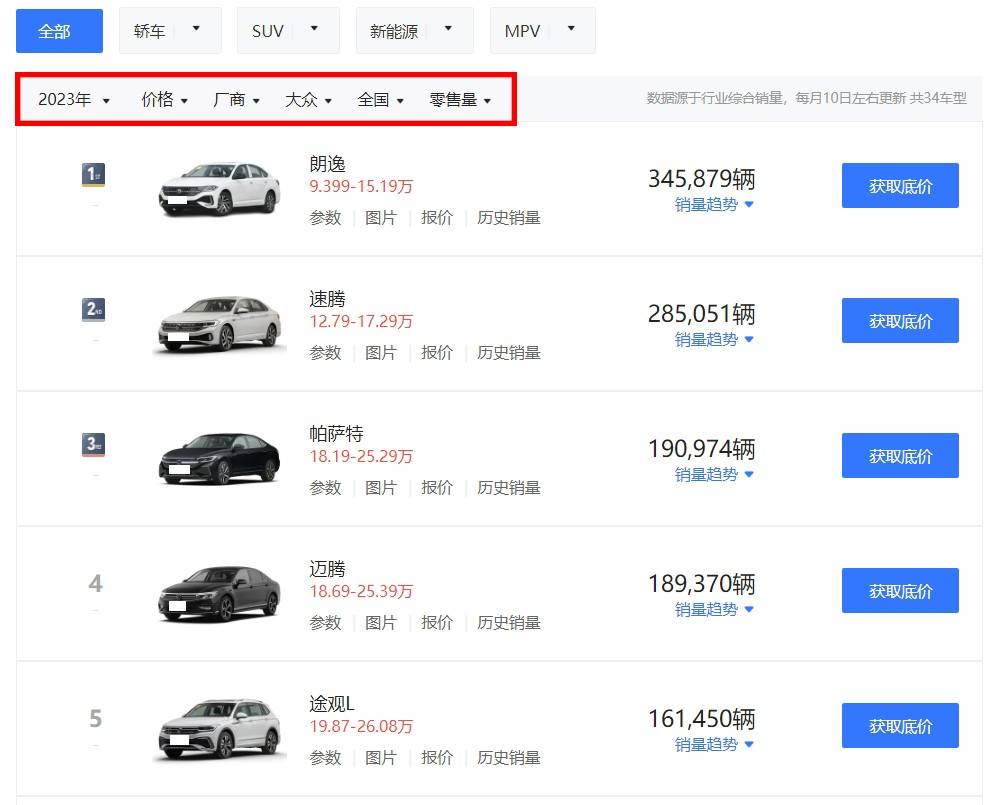Click 获取底价 button for 迈腾
The height and width of the screenshot is (805, 1003).
[x=900, y=591]
